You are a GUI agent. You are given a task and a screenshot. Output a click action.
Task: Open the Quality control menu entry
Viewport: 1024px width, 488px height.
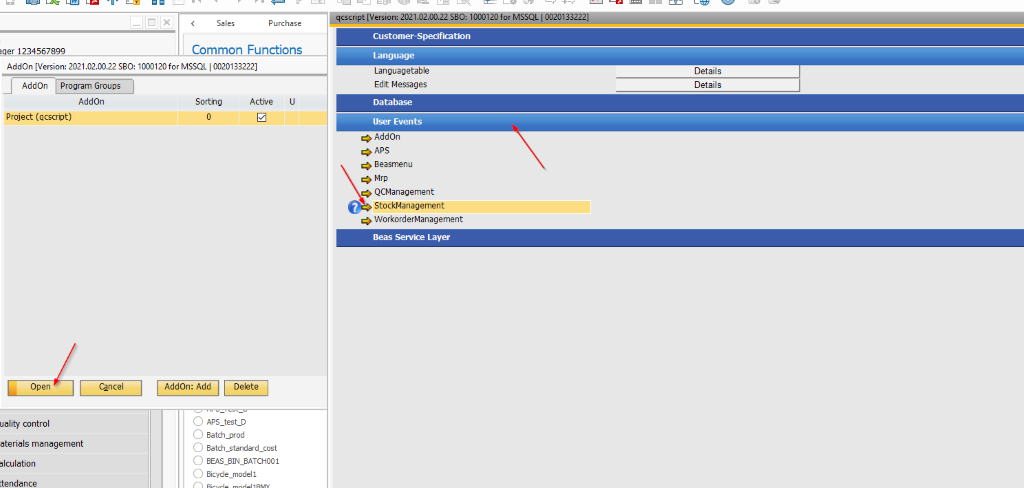(x=74, y=423)
